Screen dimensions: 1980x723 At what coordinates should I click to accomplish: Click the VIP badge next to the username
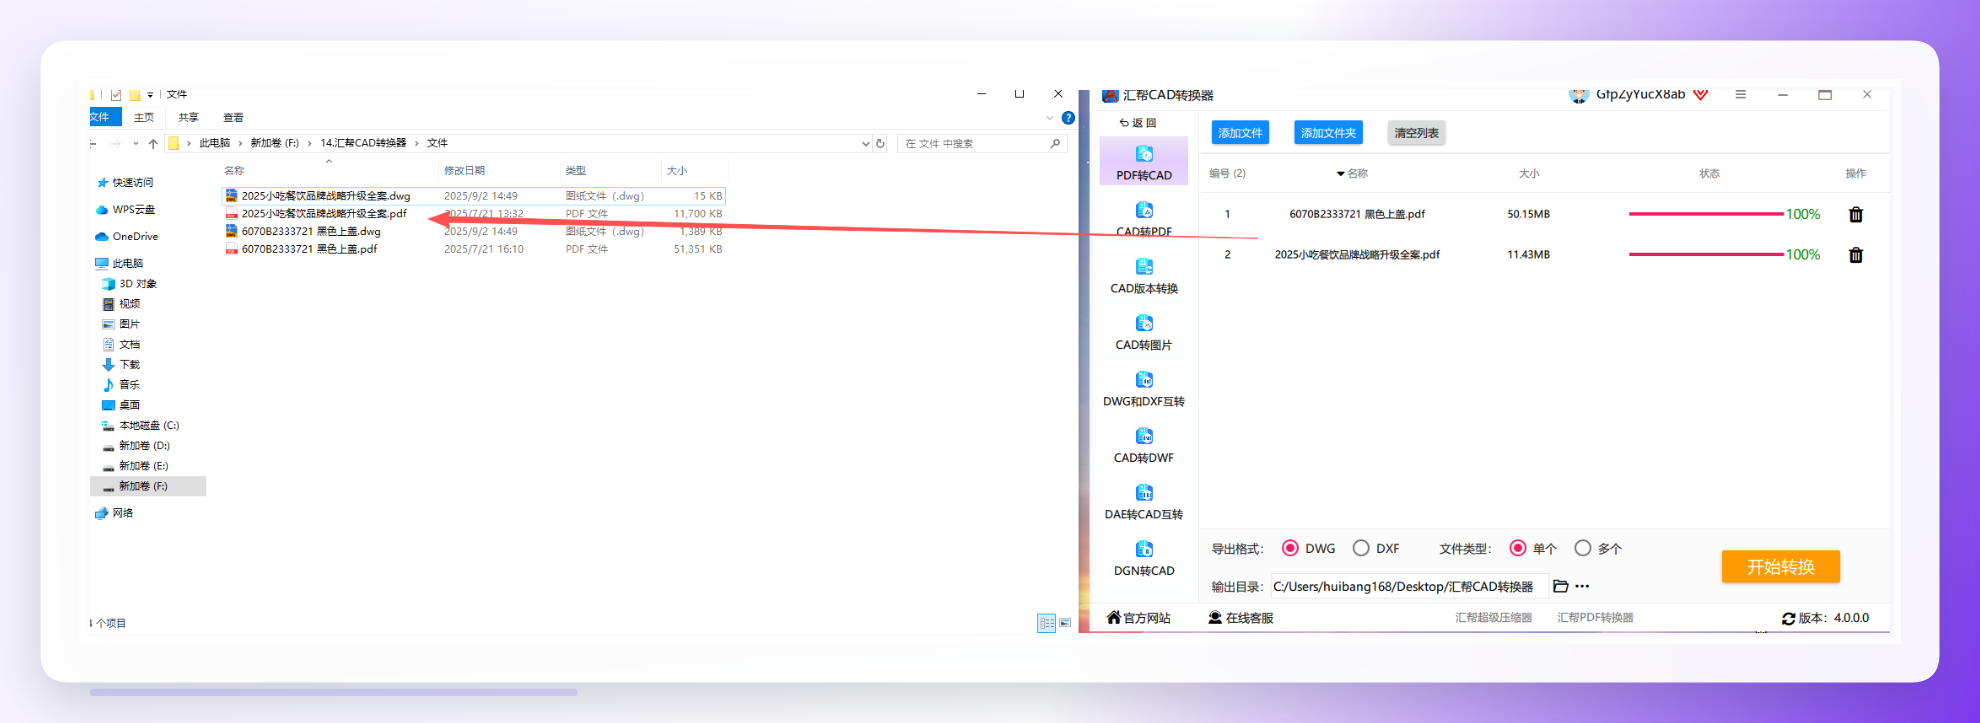coord(1700,95)
